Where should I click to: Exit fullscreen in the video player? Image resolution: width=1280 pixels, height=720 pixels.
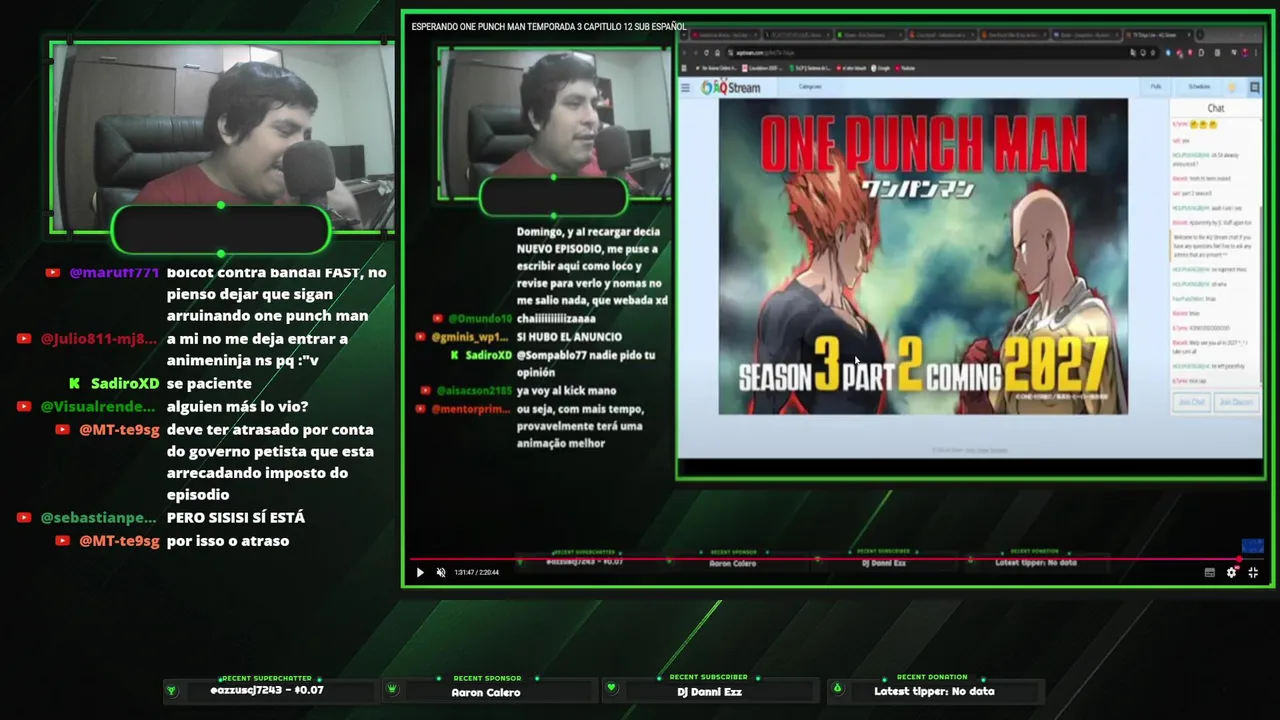[1253, 573]
